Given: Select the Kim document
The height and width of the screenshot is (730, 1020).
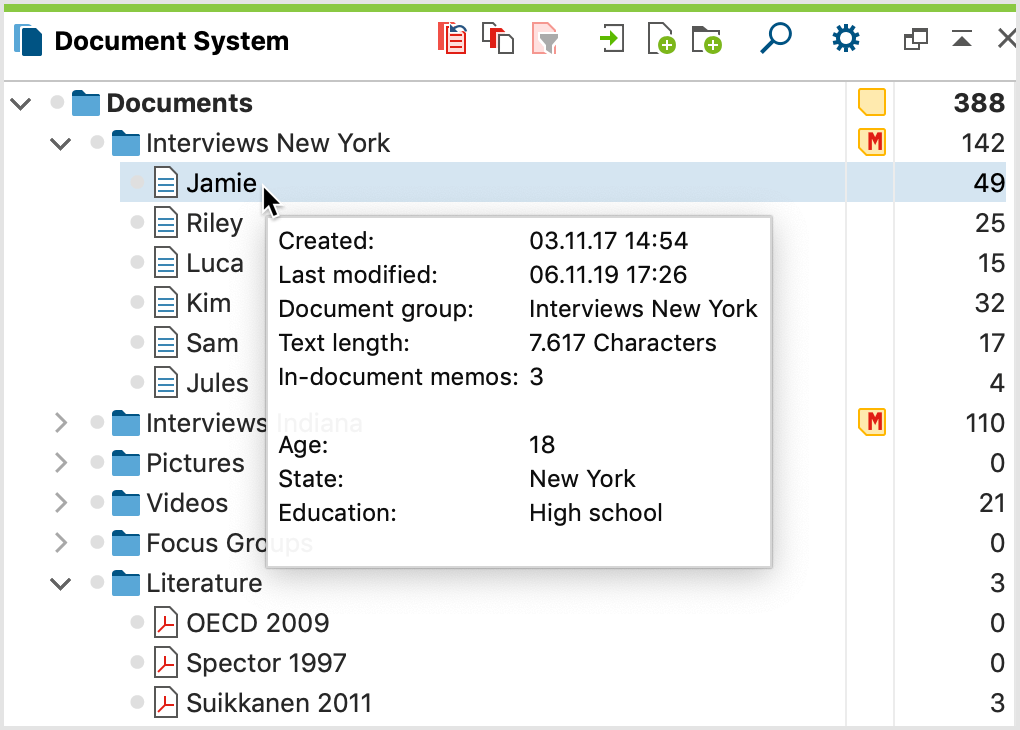Looking at the screenshot, I should coord(208,303).
